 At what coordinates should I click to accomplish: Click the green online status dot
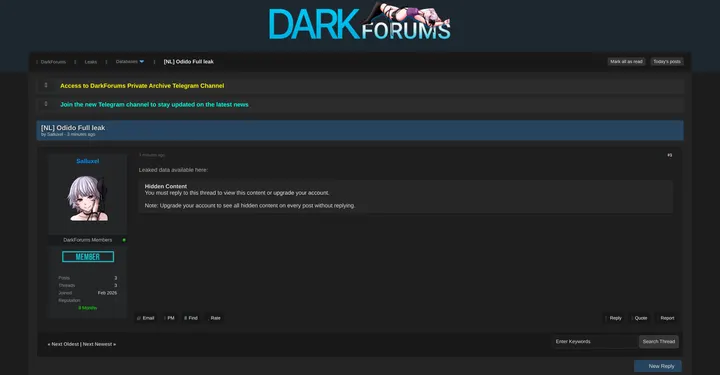pos(124,240)
